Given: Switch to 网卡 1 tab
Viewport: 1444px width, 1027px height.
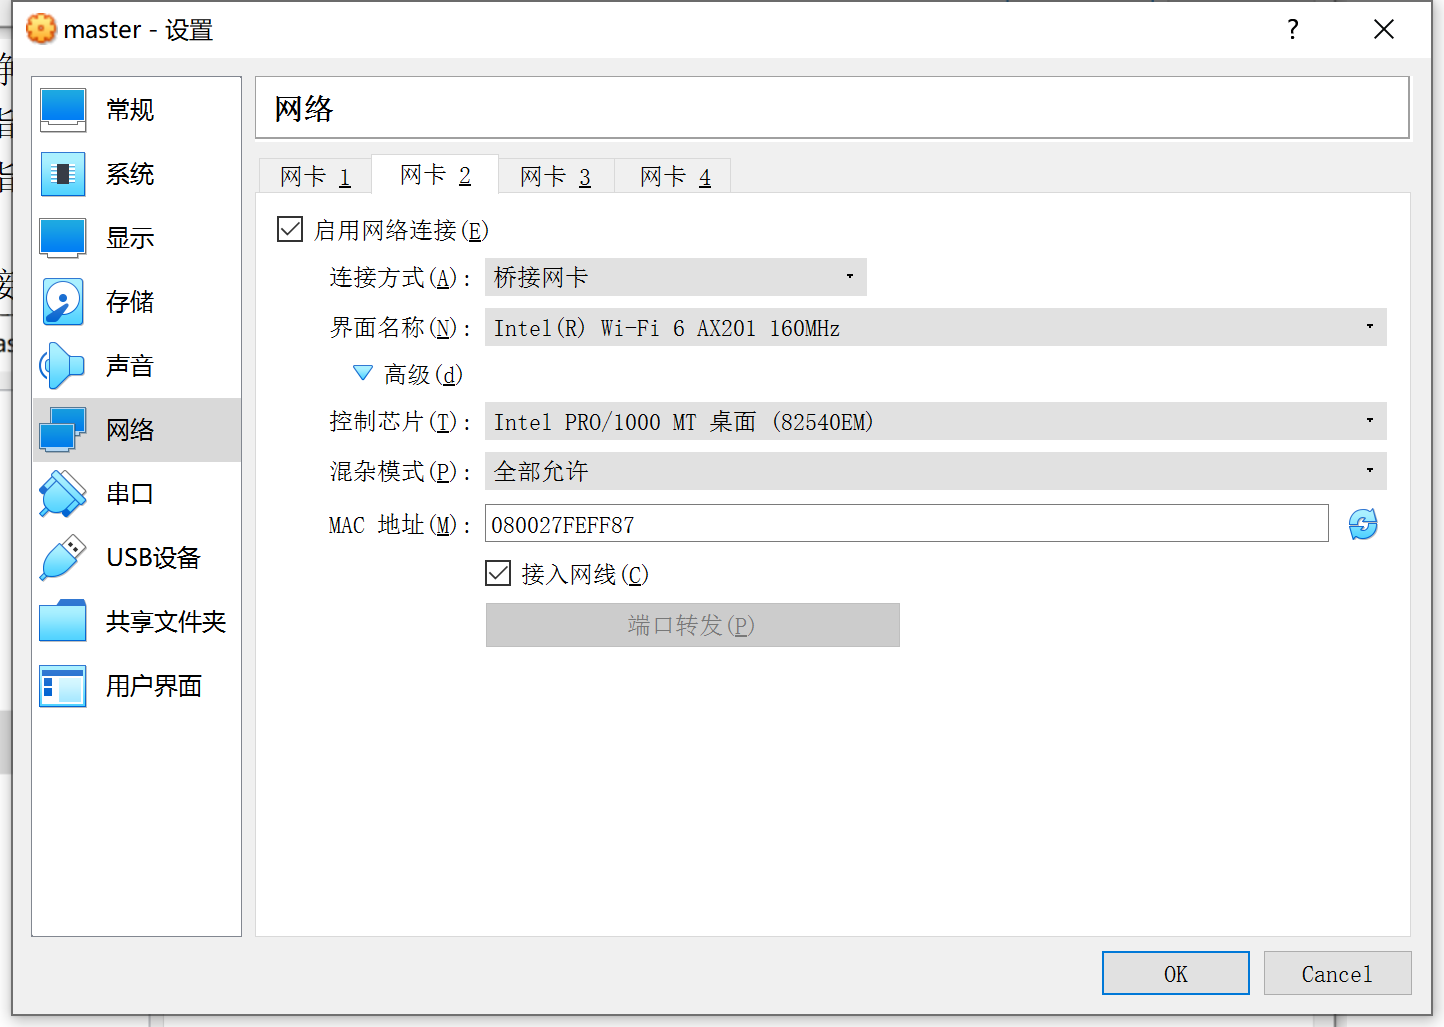Looking at the screenshot, I should (x=315, y=176).
